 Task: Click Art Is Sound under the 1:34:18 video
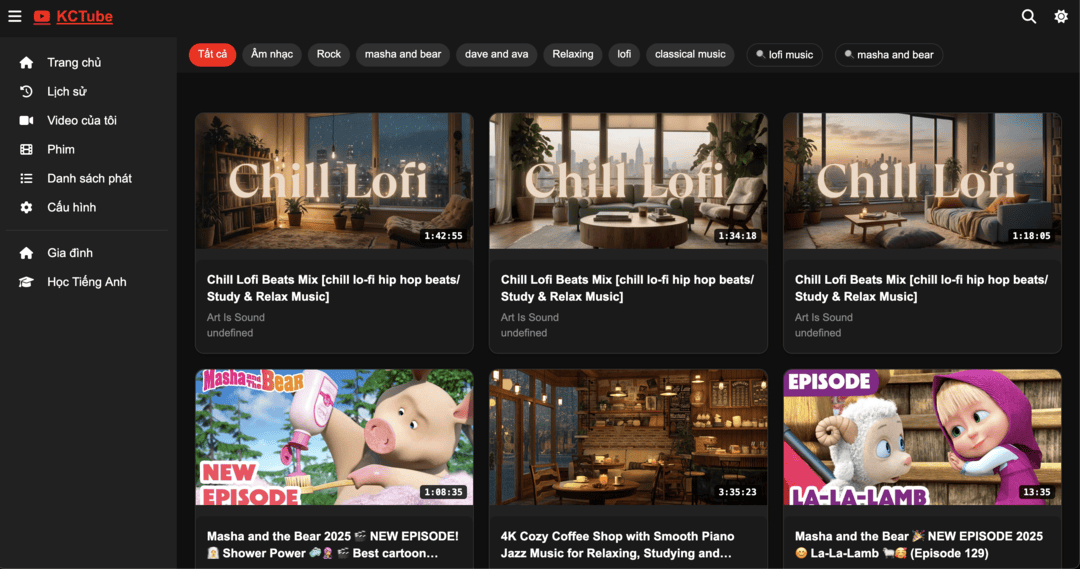point(530,318)
